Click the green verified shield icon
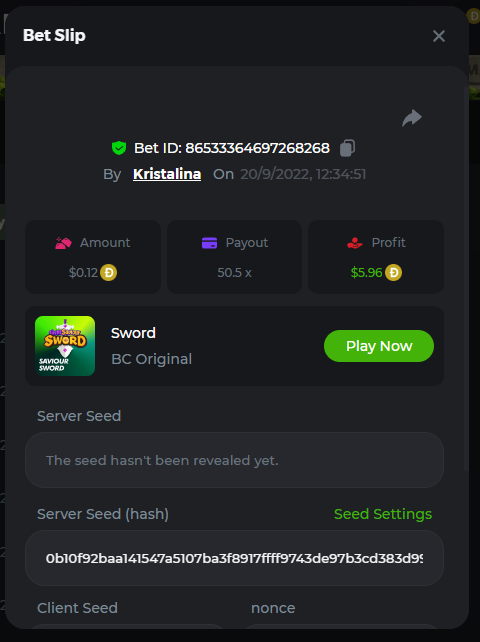 pyautogui.click(x=119, y=148)
